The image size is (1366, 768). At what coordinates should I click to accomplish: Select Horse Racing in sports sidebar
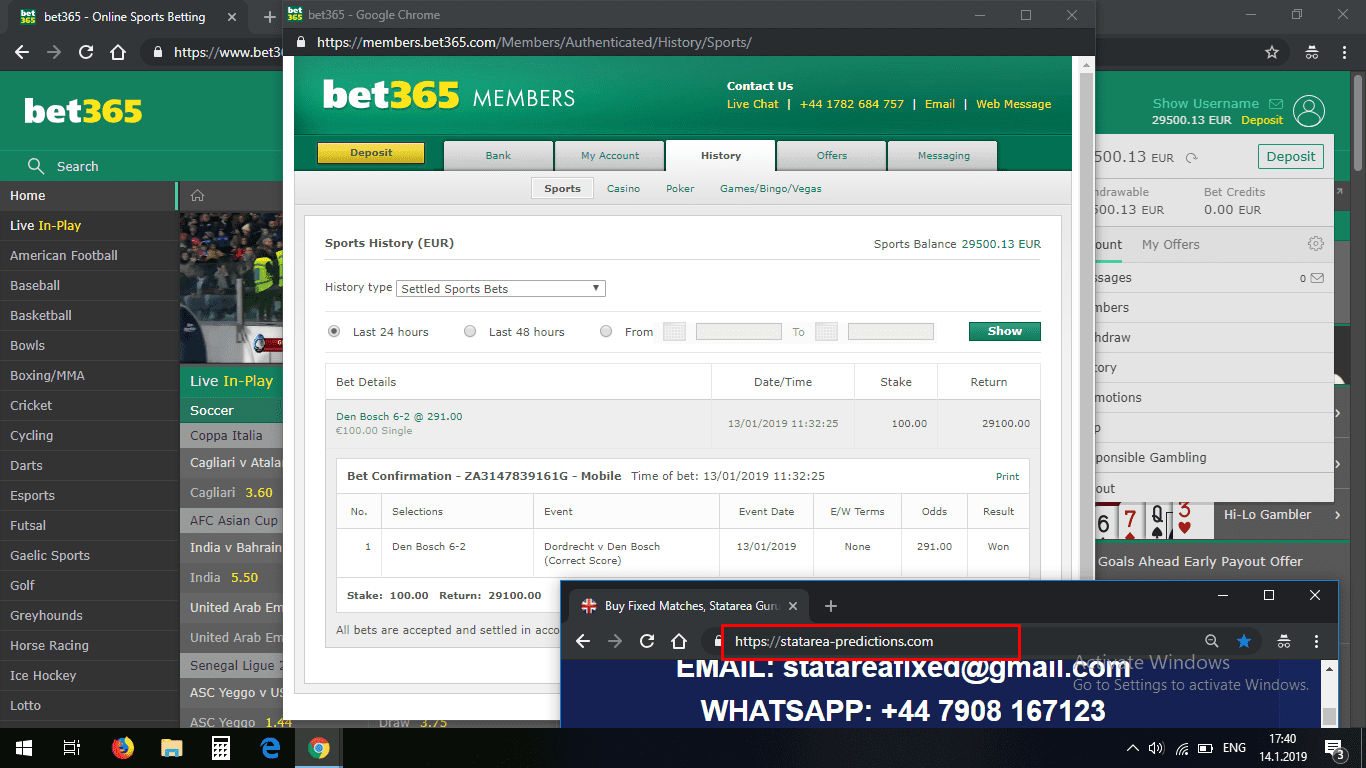click(x=49, y=645)
